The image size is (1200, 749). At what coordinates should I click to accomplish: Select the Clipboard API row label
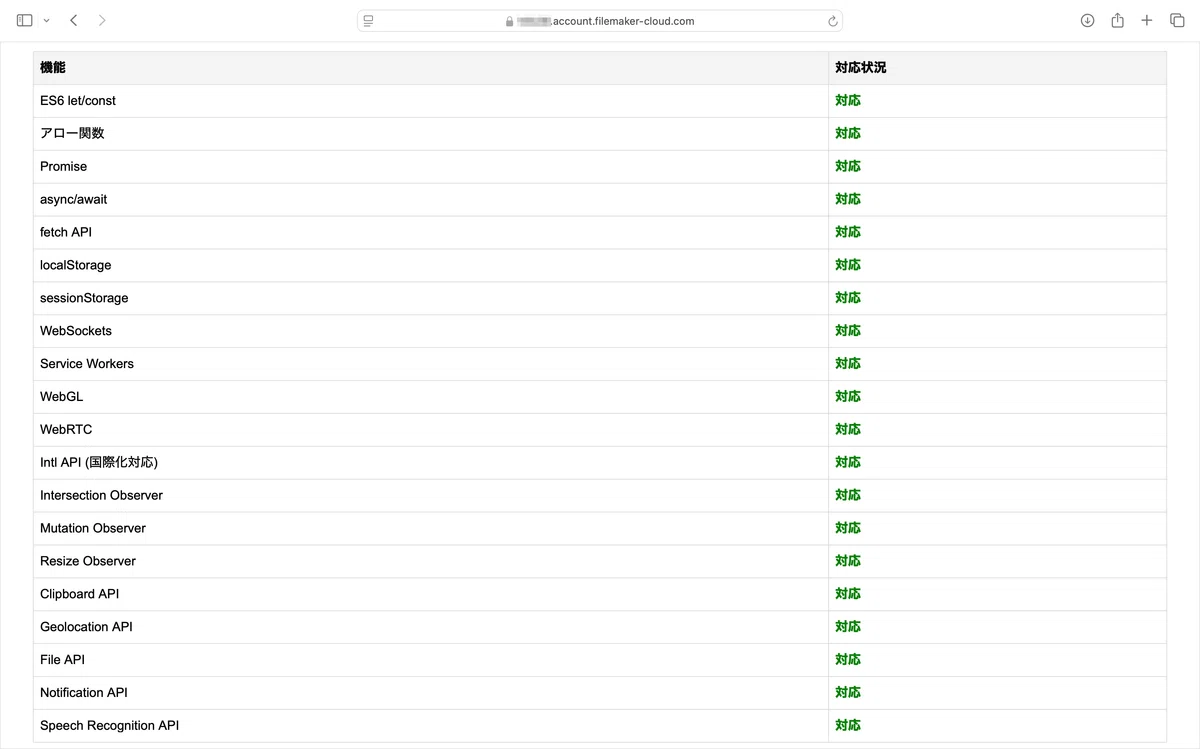coord(80,594)
